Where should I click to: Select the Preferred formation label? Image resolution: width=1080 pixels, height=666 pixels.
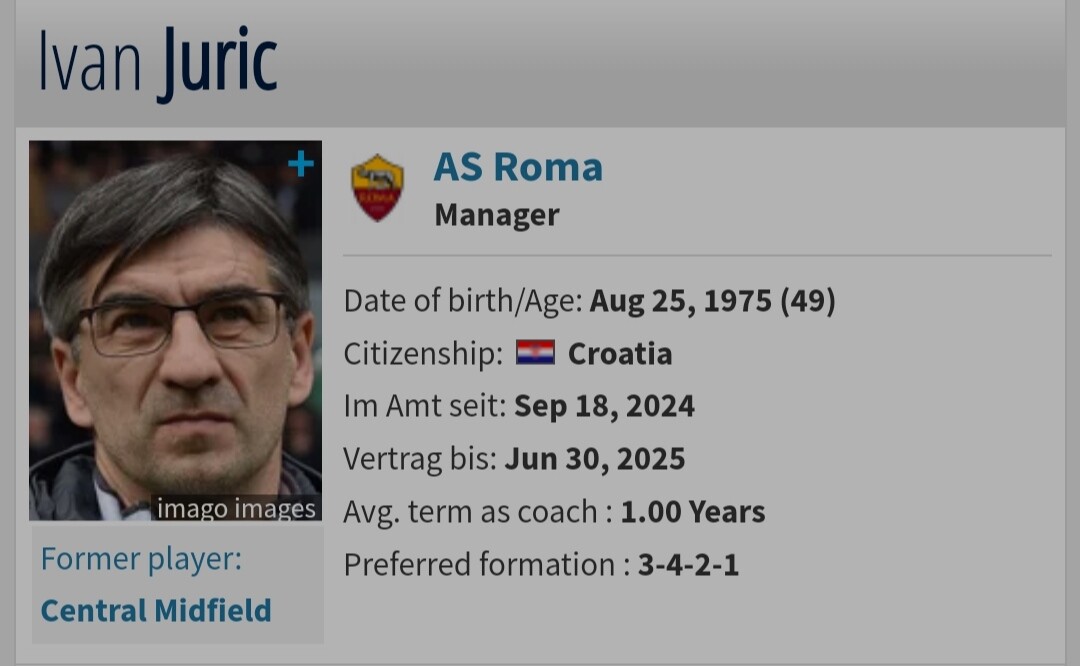[x=486, y=565]
